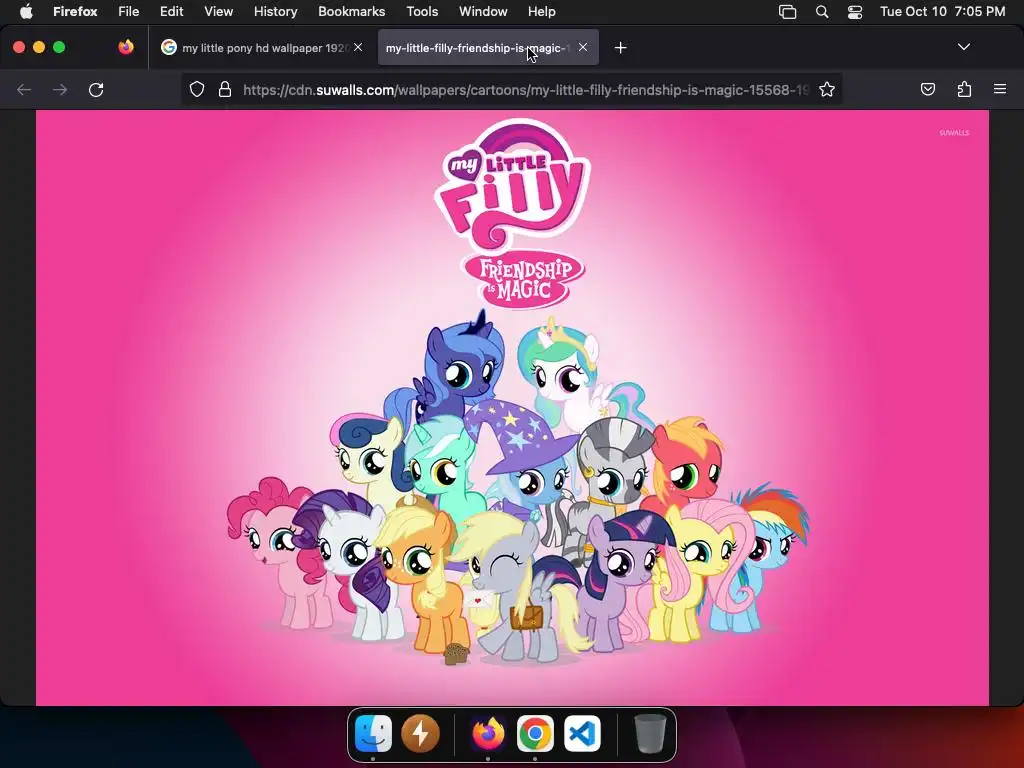This screenshot has width=1024, height=768.
Task: Open the Tools menu
Action: [423, 11]
